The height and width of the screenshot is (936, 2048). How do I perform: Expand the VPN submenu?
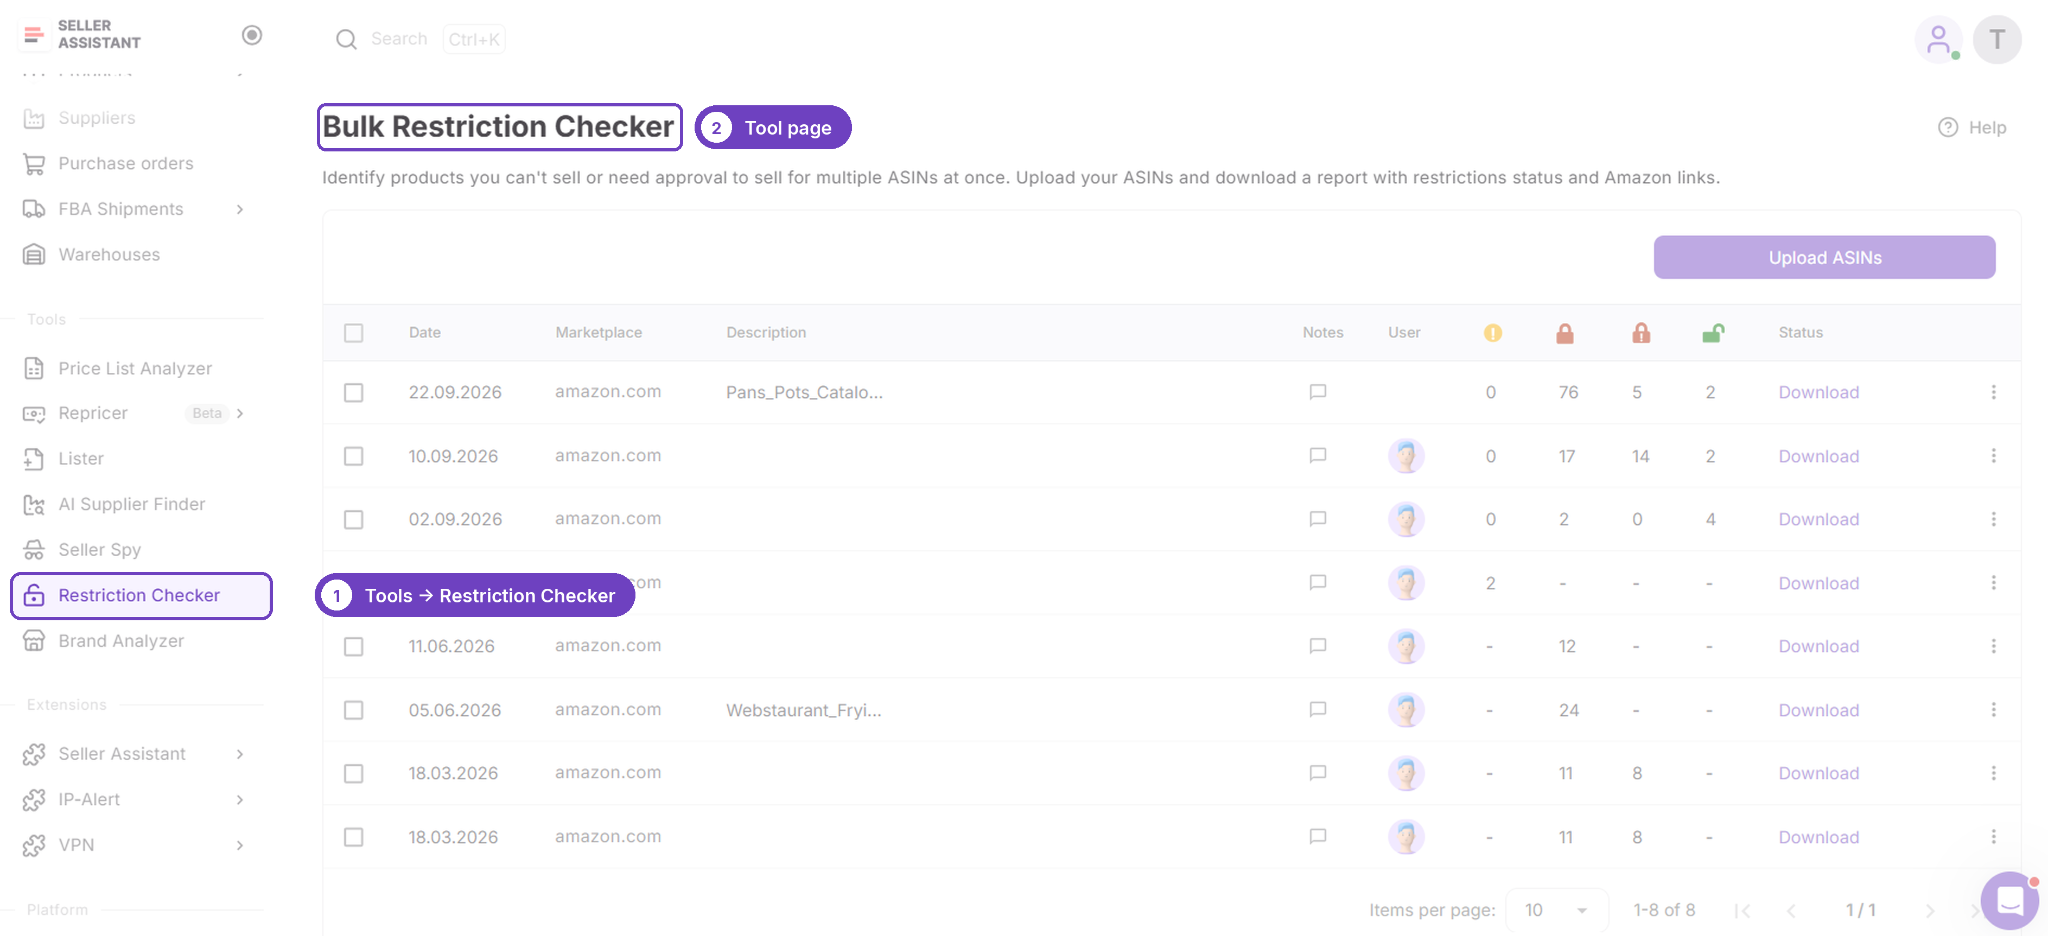click(240, 845)
